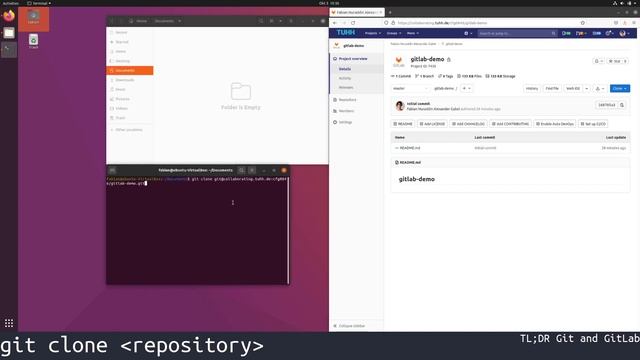The image size is (640, 360).
Task: Click the Web IDE button
Action: (x=573, y=88)
